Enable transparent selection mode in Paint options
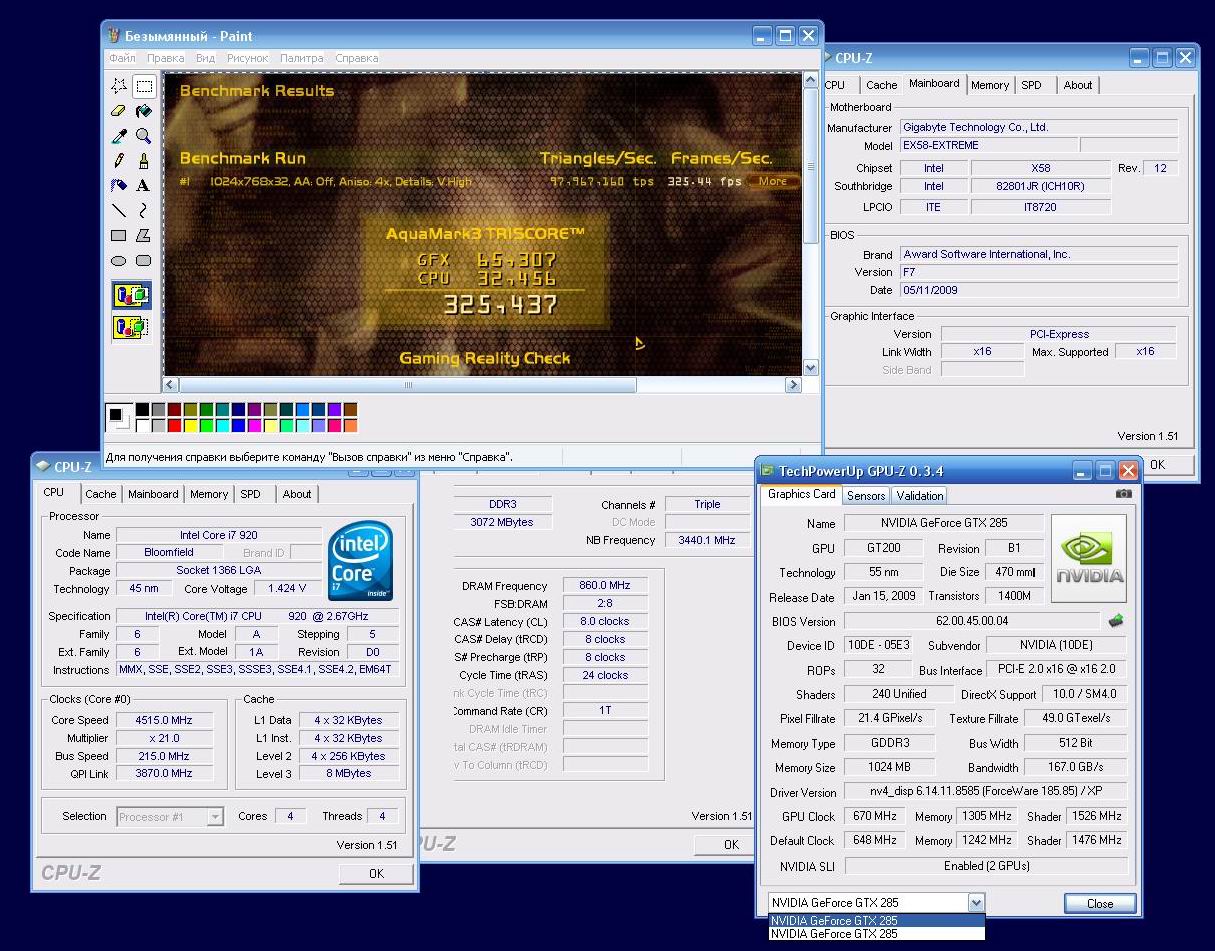1215x951 pixels. 132,326
